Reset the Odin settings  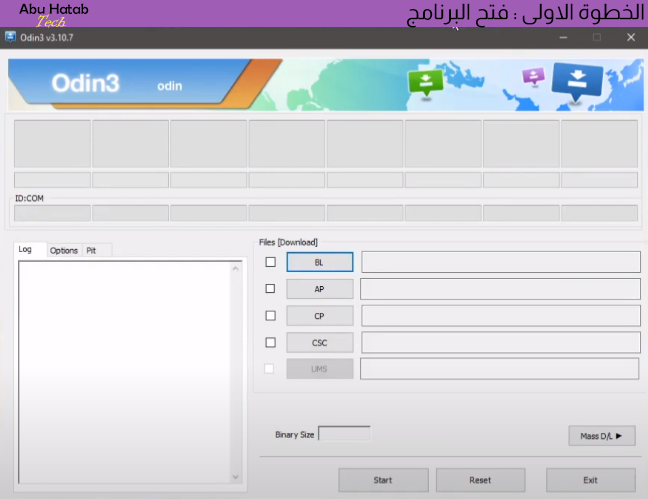coord(480,480)
